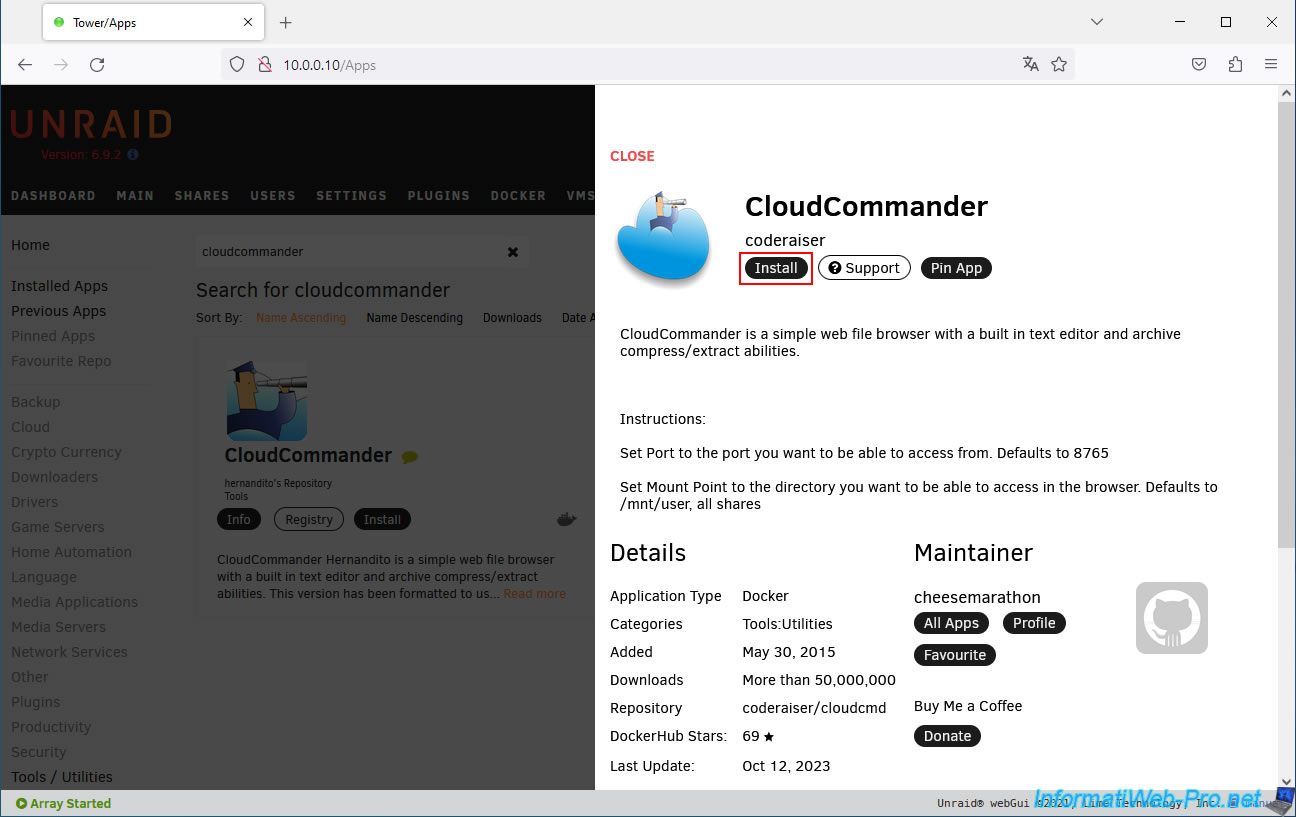The image size is (1296, 817).
Task: Open the Firefox hamburger application menu
Action: tap(1271, 64)
